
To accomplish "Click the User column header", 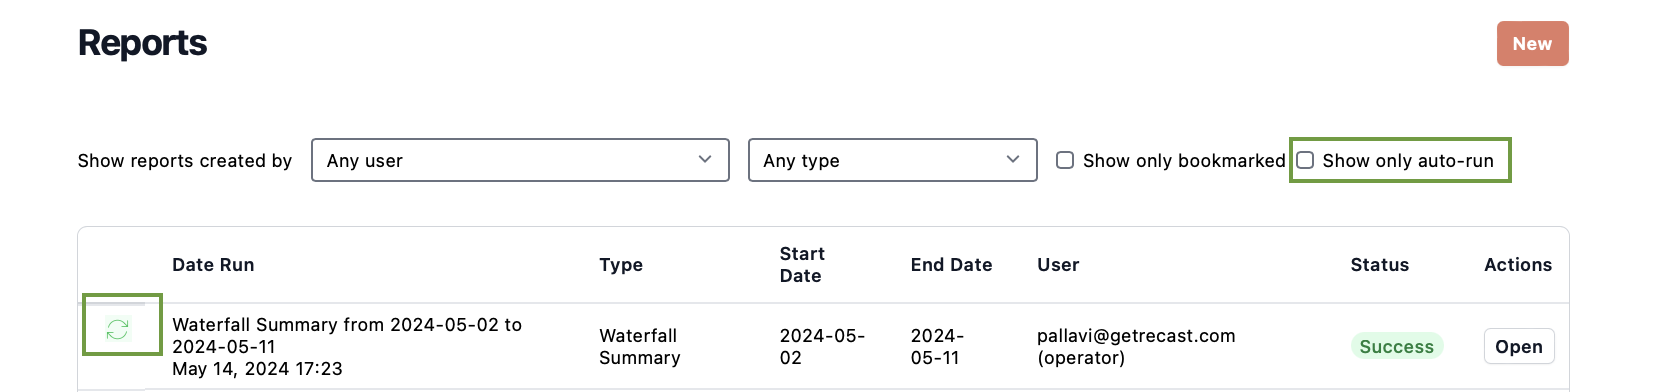I will click(x=1058, y=265).
